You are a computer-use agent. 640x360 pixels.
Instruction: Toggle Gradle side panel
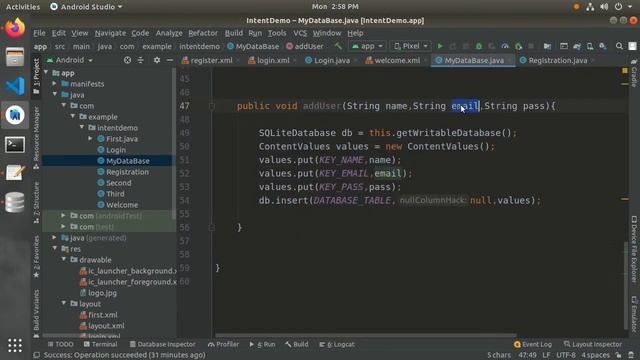(x=634, y=73)
